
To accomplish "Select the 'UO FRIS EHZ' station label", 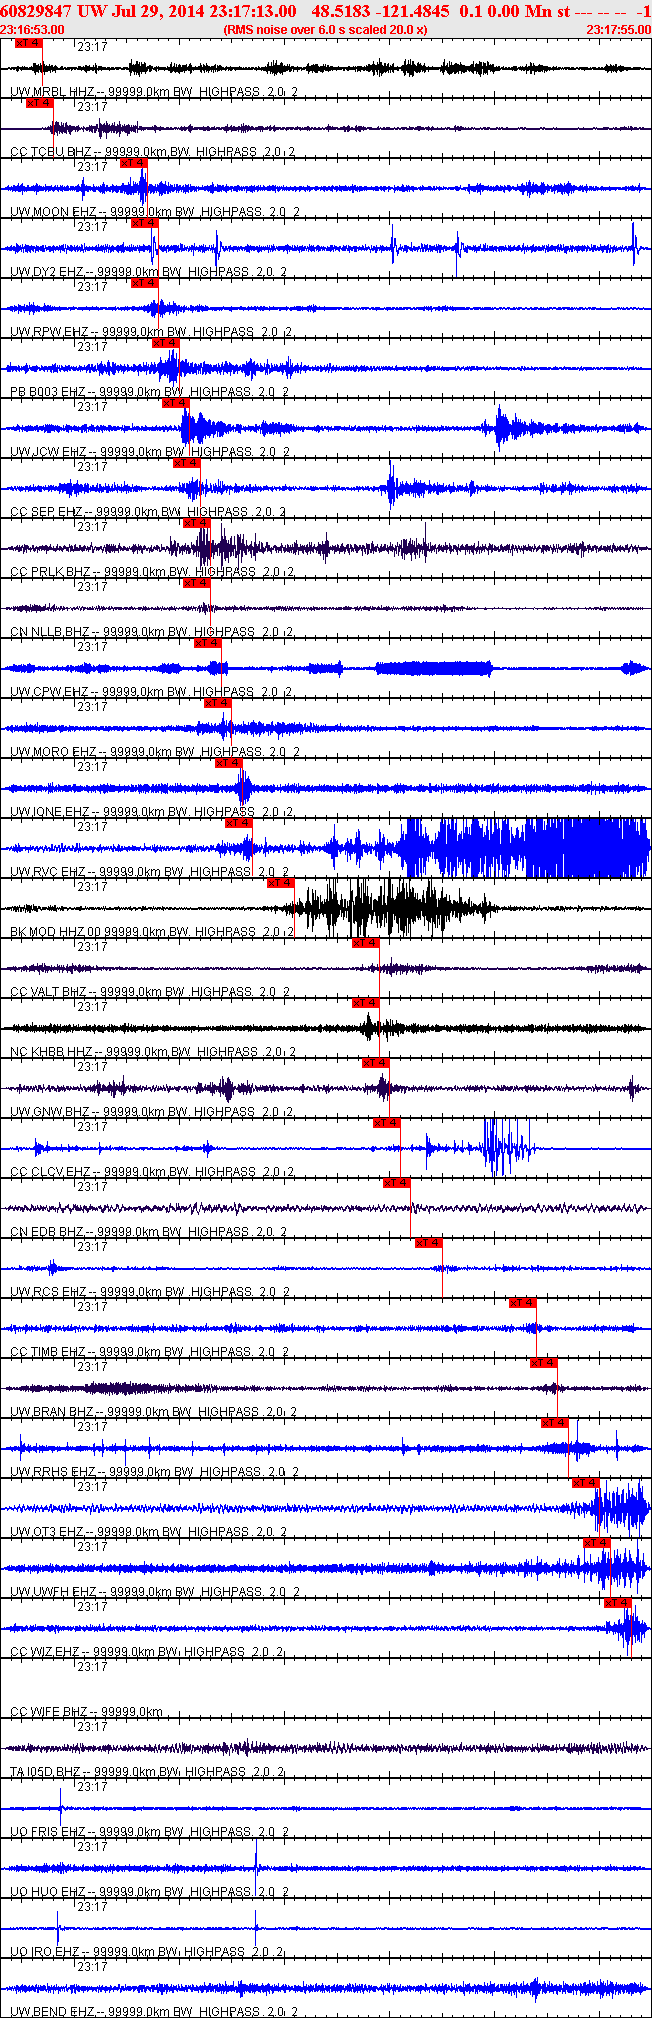I will pyautogui.click(x=48, y=1832).
